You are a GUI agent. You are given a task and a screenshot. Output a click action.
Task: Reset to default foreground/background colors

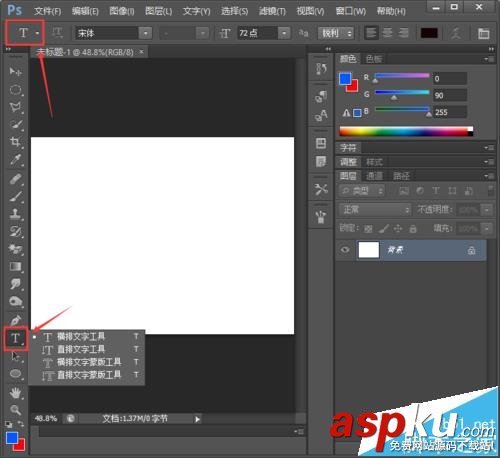pyautogui.click(x=9, y=424)
